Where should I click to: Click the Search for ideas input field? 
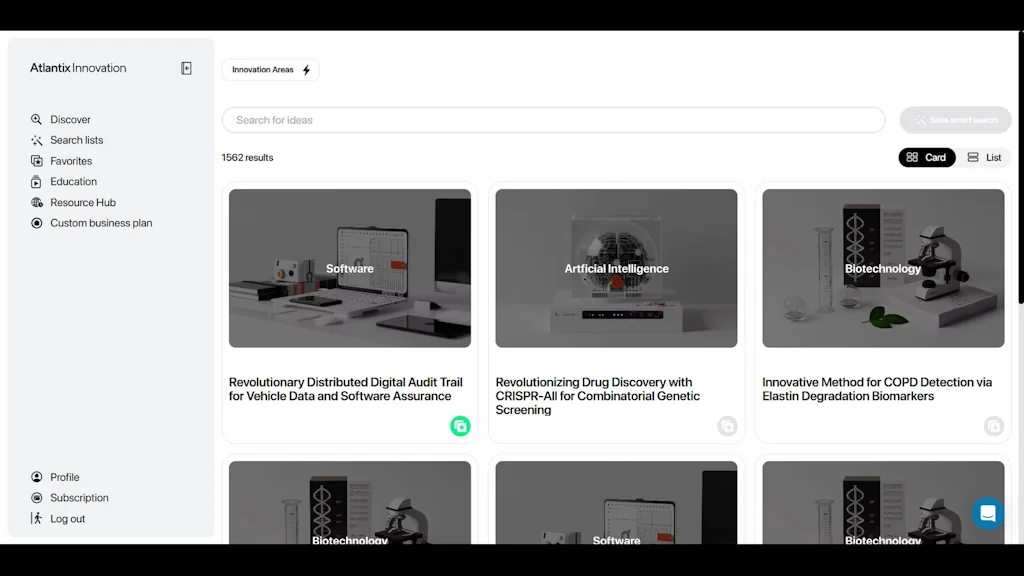pyautogui.click(x=553, y=119)
